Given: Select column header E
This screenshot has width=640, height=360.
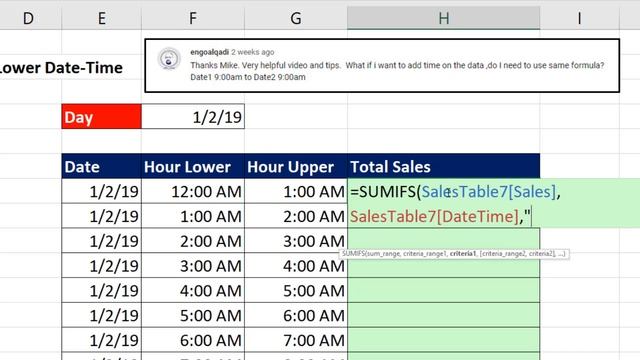Looking at the screenshot, I should pos(102,18).
